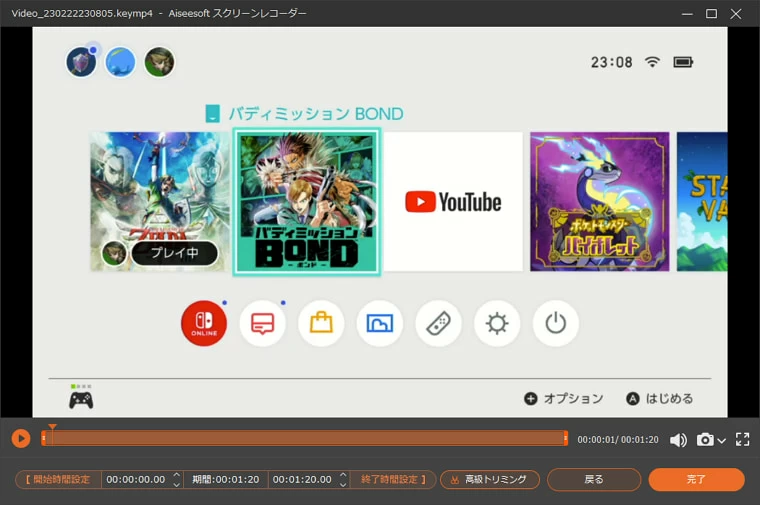Image resolution: width=760 pixels, height=505 pixels.
Task: Enter fullscreen preview mode
Action: point(742,440)
